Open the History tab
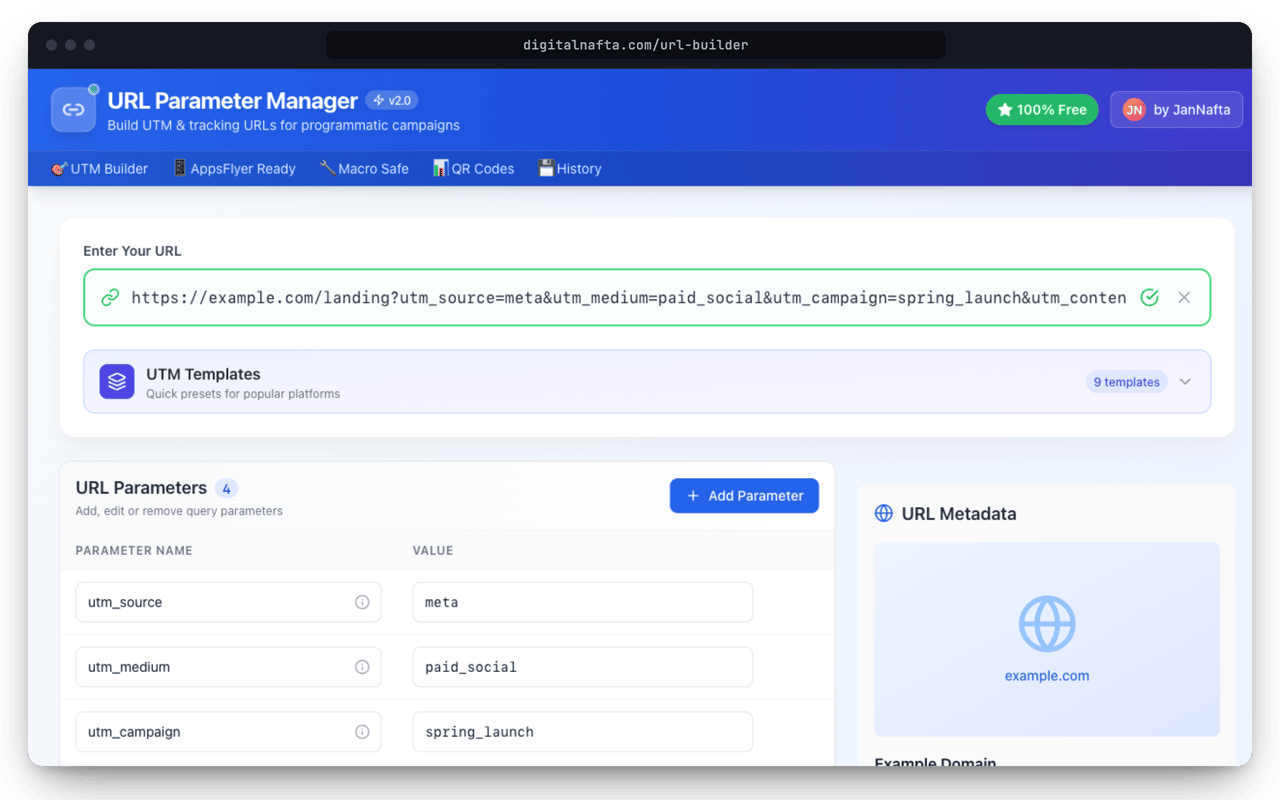 [570, 169]
